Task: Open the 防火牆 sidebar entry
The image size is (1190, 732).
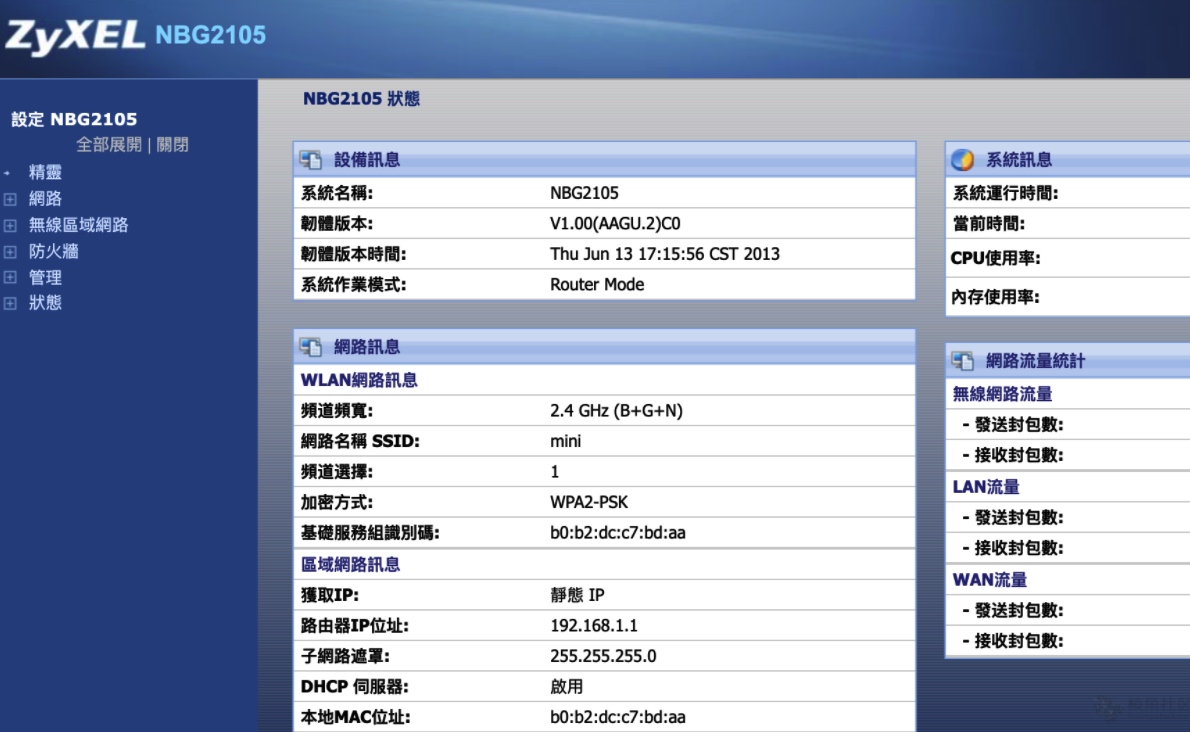Action: pyautogui.click(x=53, y=251)
